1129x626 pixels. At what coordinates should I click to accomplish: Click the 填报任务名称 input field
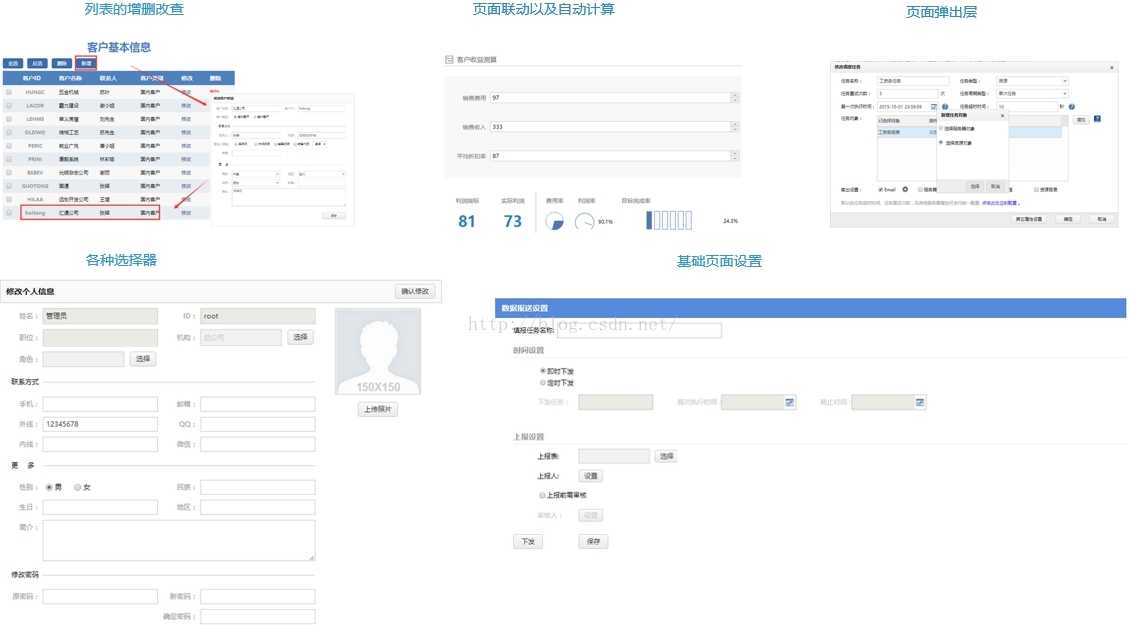pos(639,331)
